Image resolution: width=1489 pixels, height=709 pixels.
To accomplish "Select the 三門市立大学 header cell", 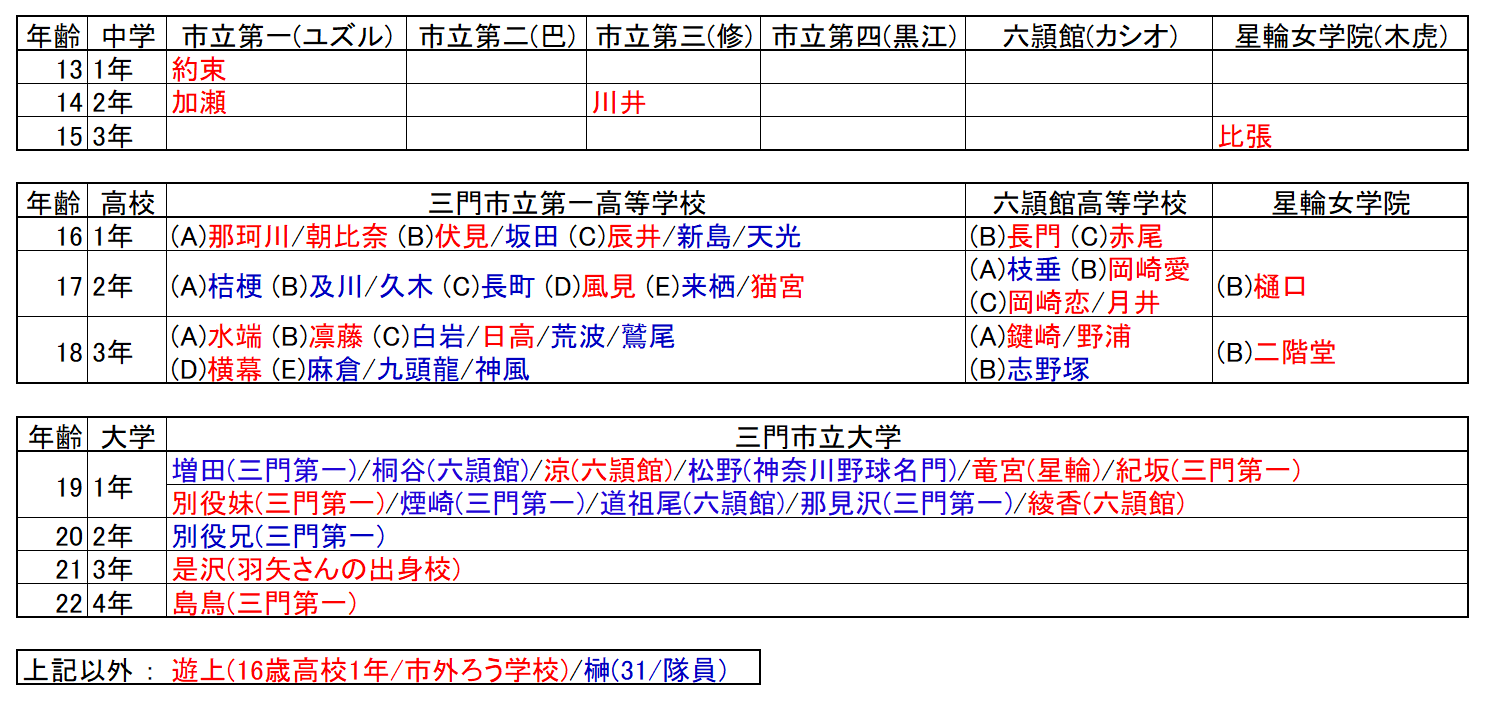I will [817, 435].
